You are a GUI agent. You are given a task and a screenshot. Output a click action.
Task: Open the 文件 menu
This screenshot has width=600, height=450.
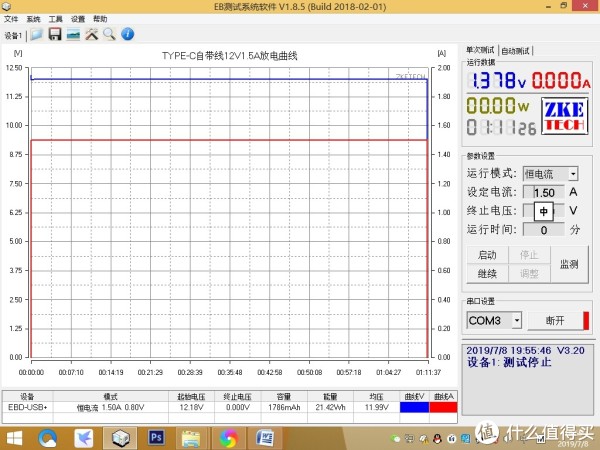pos(11,19)
